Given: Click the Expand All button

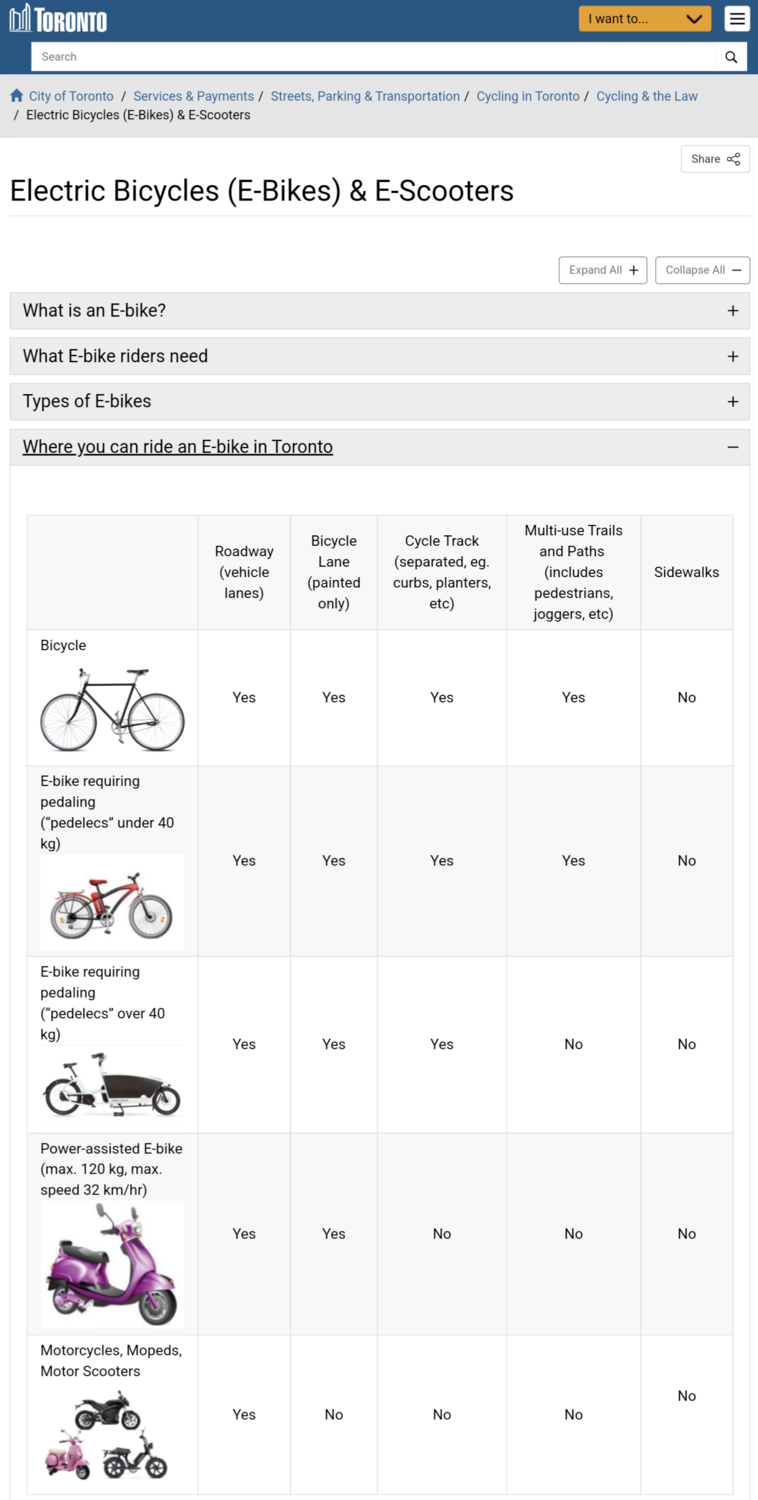Looking at the screenshot, I should click(602, 270).
